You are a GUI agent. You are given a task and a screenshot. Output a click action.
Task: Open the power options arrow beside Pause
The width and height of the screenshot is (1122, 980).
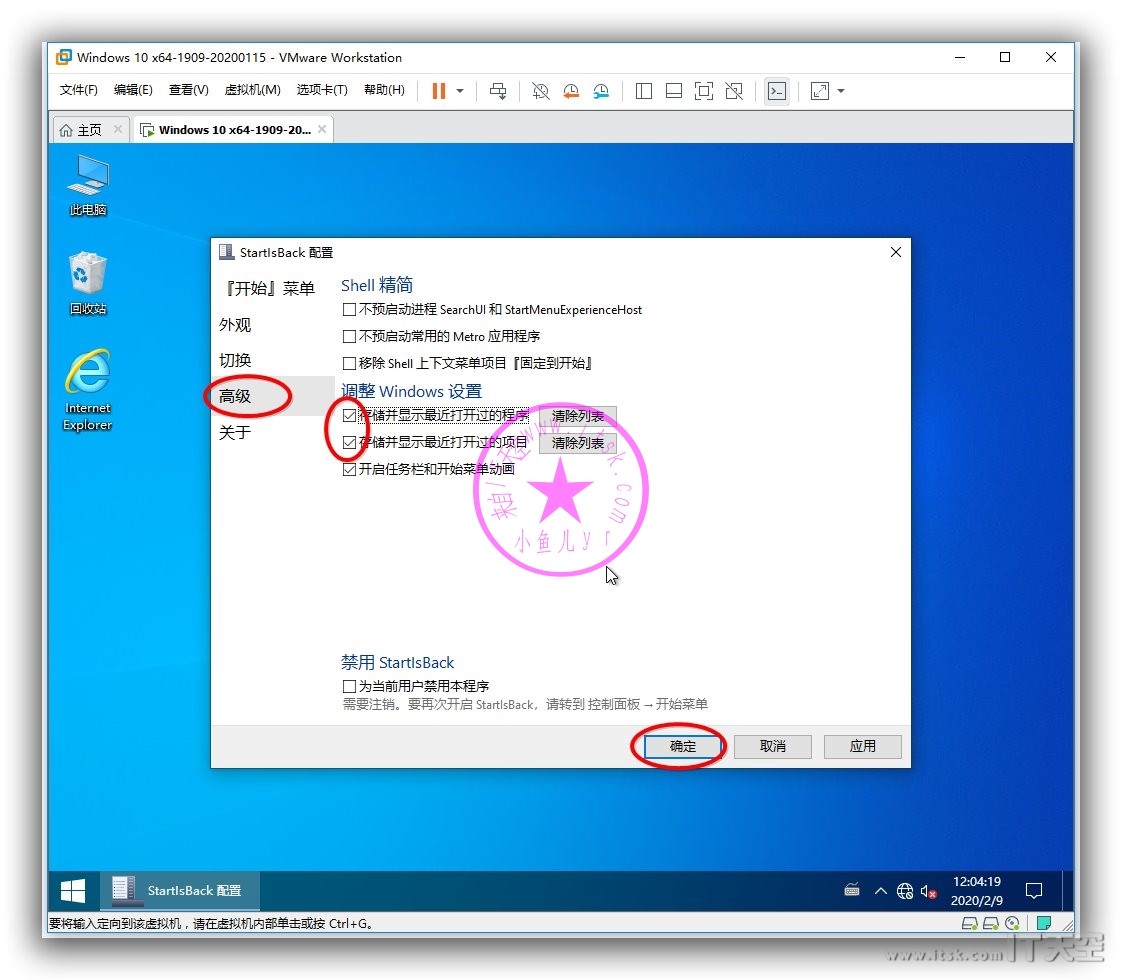click(x=460, y=91)
